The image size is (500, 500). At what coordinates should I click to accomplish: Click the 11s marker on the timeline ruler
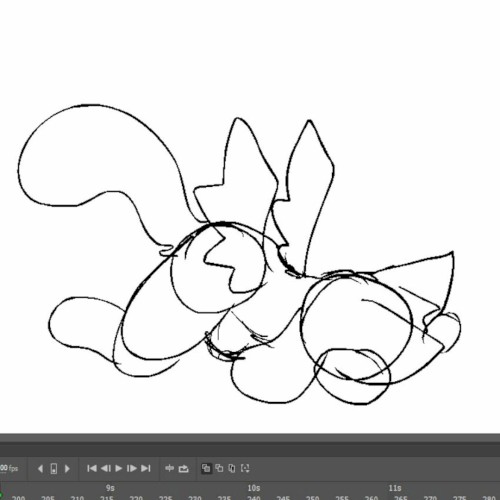[x=395, y=488]
